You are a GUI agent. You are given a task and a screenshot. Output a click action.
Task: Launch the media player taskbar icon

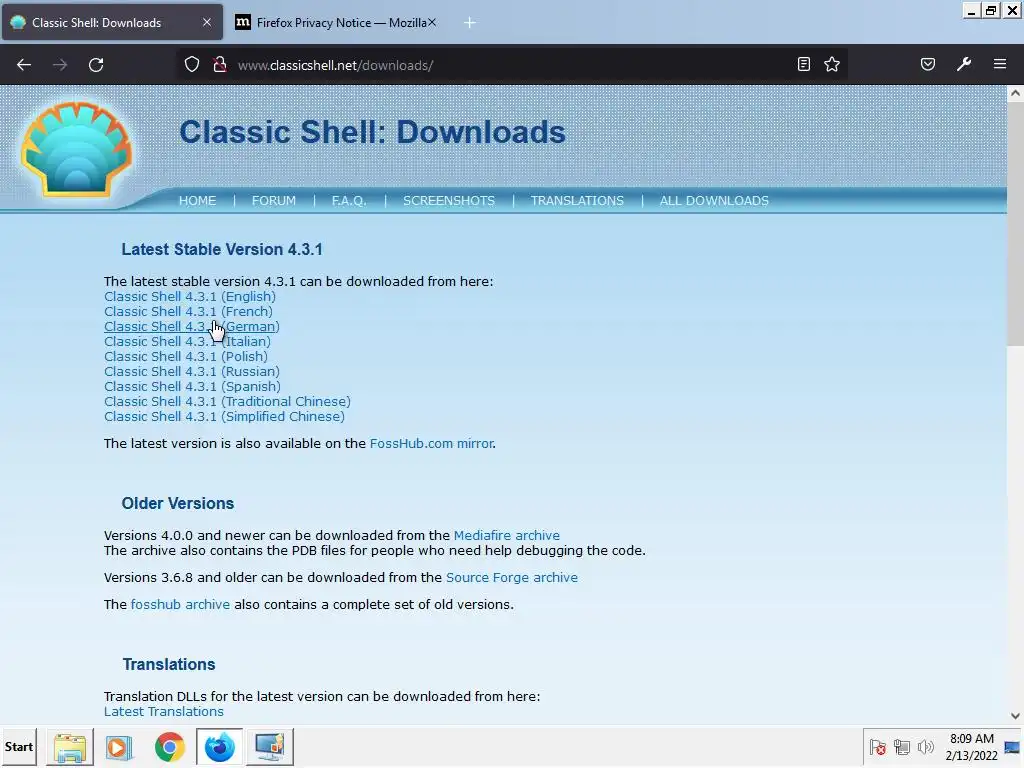[x=120, y=747]
